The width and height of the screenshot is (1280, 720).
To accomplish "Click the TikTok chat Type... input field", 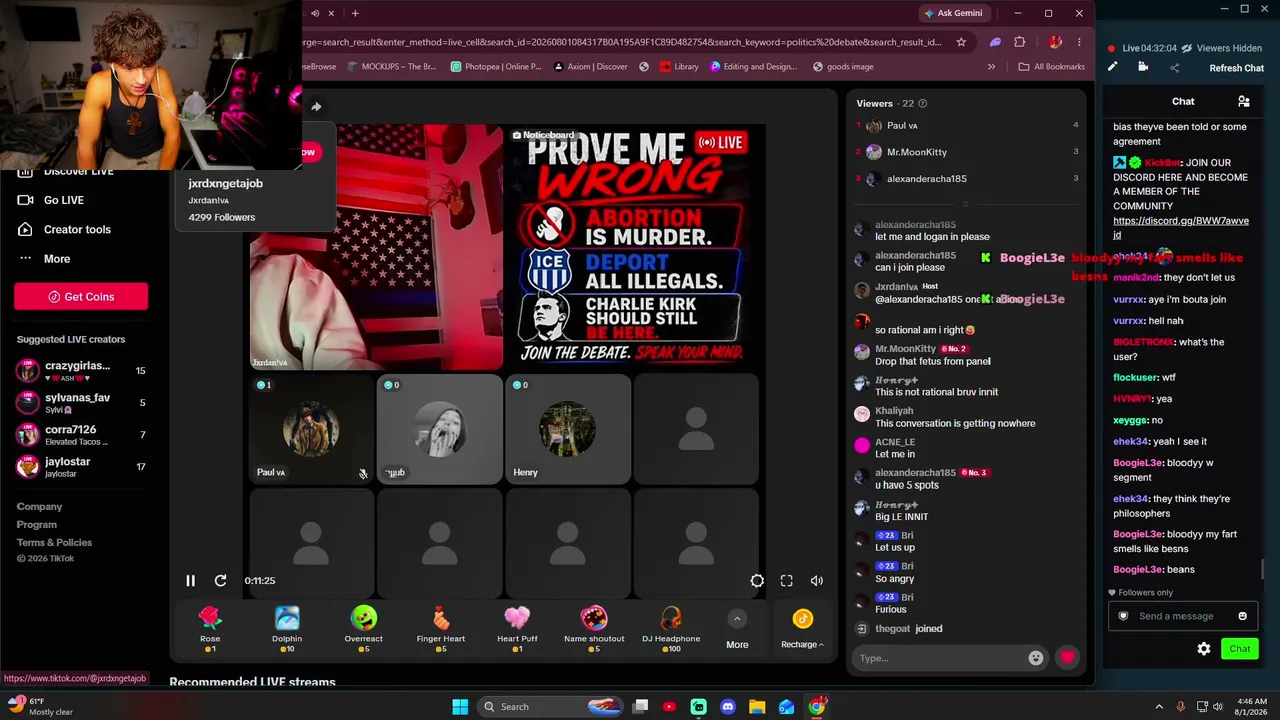I will pyautogui.click(x=940, y=658).
